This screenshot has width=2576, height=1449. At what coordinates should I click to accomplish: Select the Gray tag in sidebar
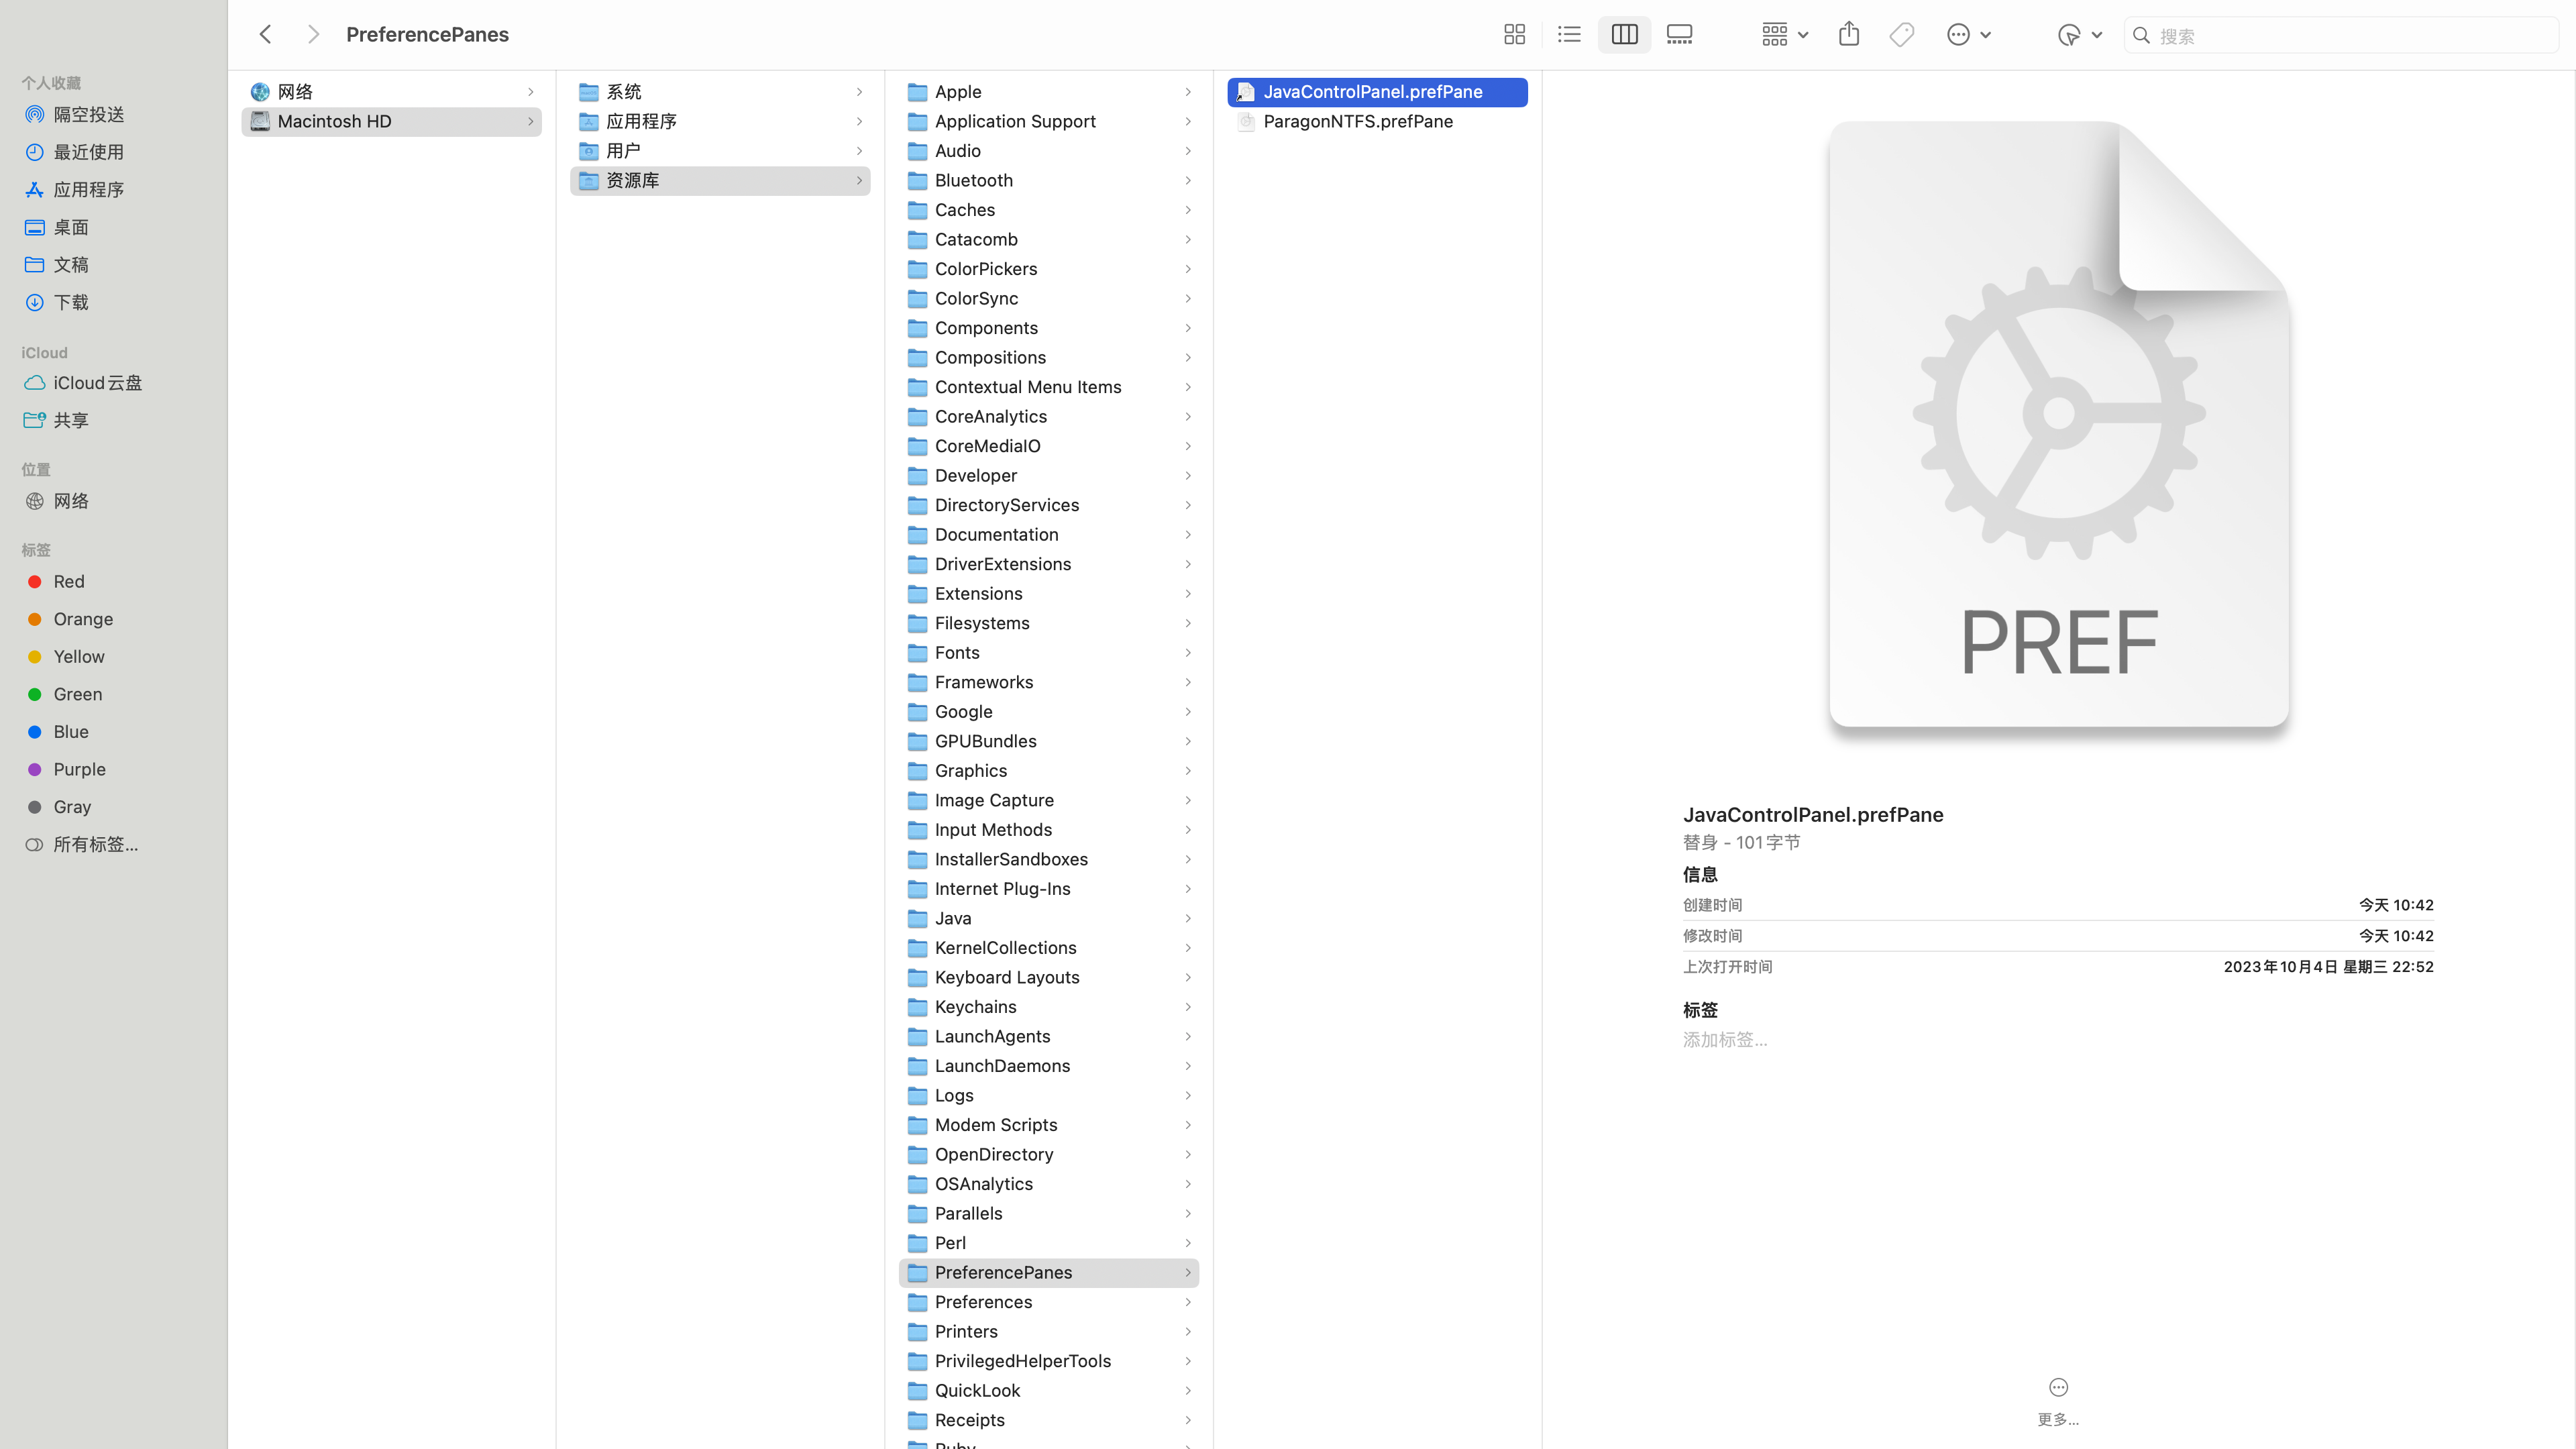pyautogui.click(x=72, y=807)
